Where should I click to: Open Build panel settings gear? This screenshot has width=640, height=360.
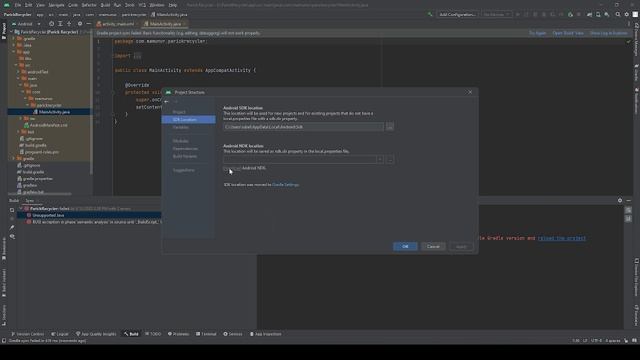(620, 200)
